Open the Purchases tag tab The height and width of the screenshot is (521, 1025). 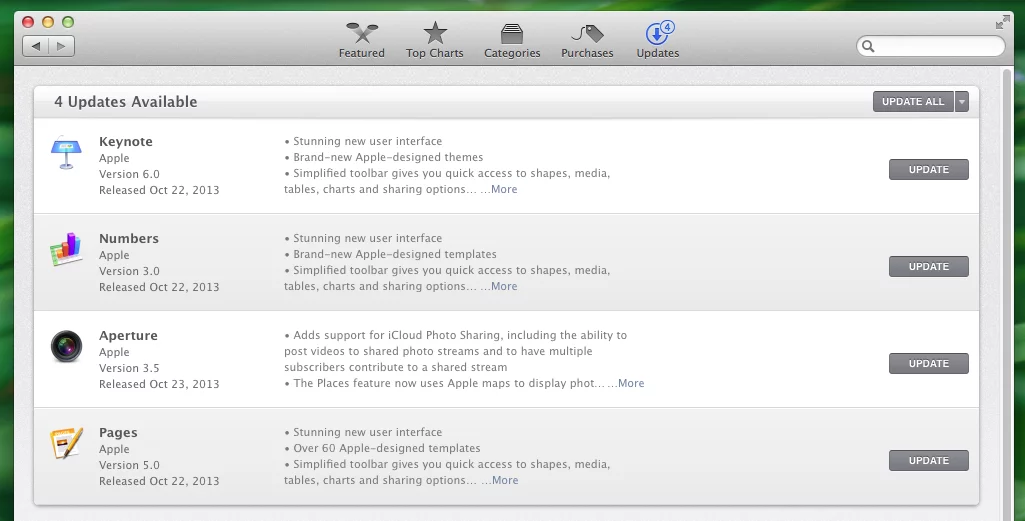[x=587, y=41]
